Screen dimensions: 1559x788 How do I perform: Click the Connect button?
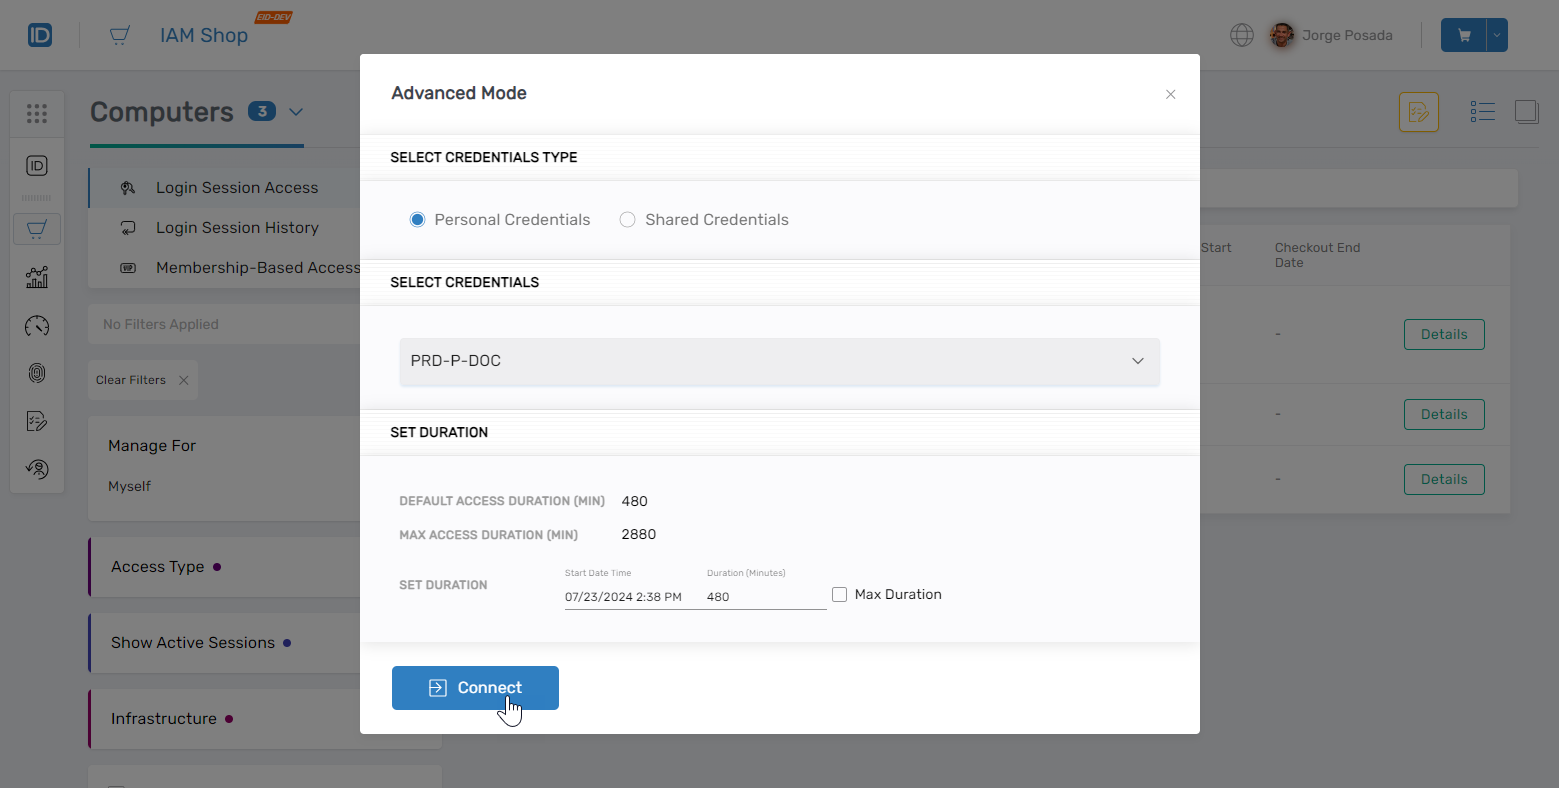click(x=475, y=688)
